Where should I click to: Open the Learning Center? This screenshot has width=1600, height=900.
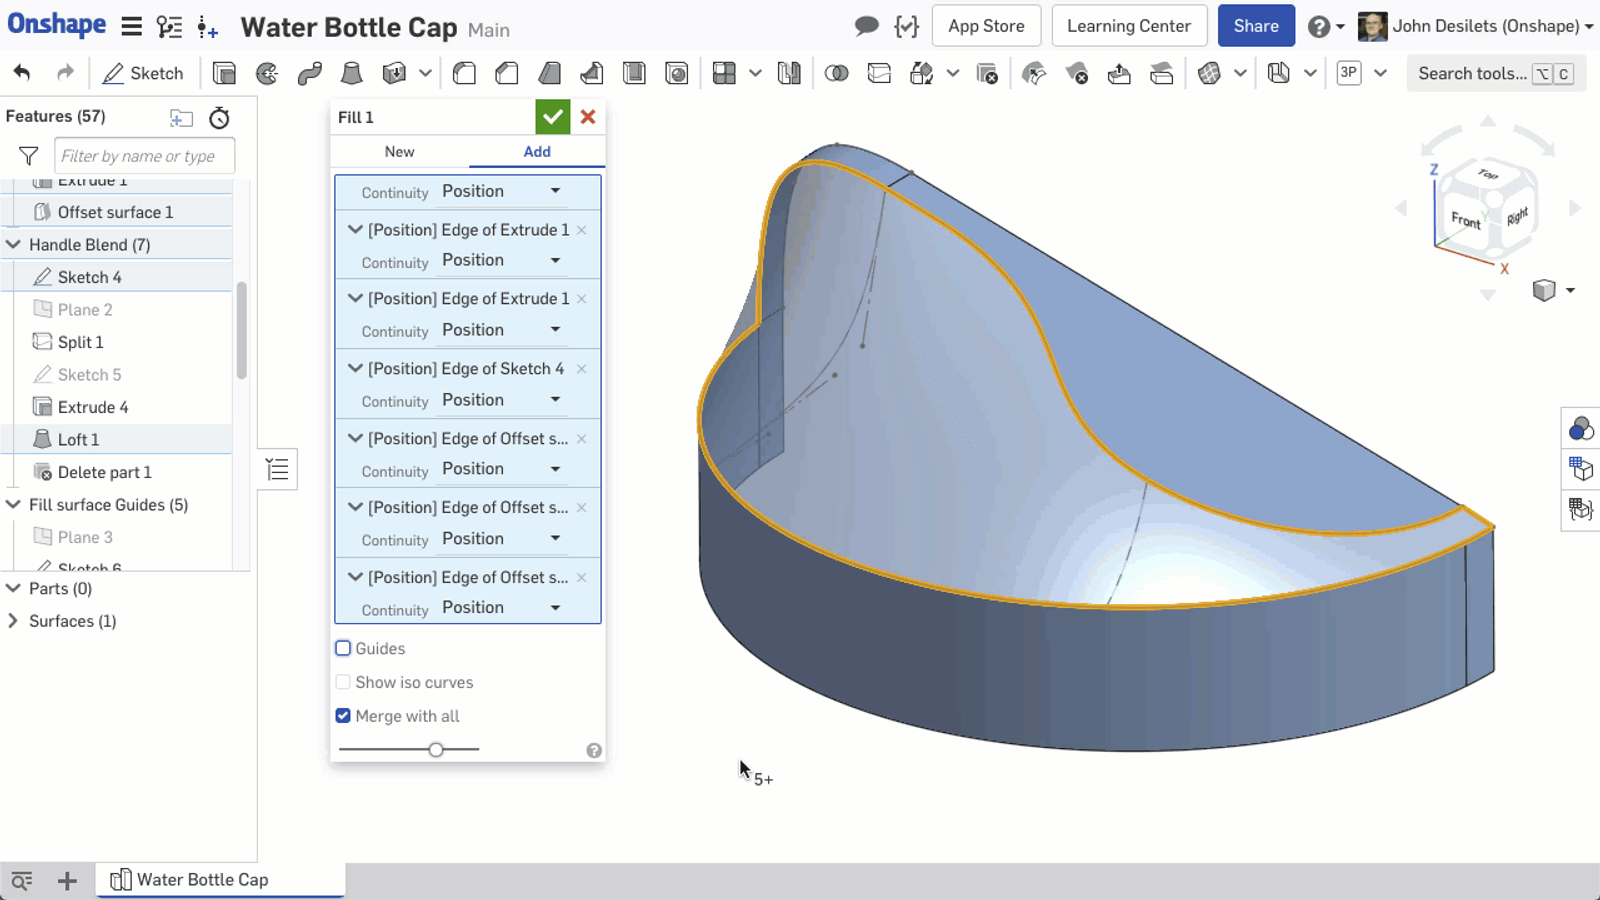tap(1128, 26)
